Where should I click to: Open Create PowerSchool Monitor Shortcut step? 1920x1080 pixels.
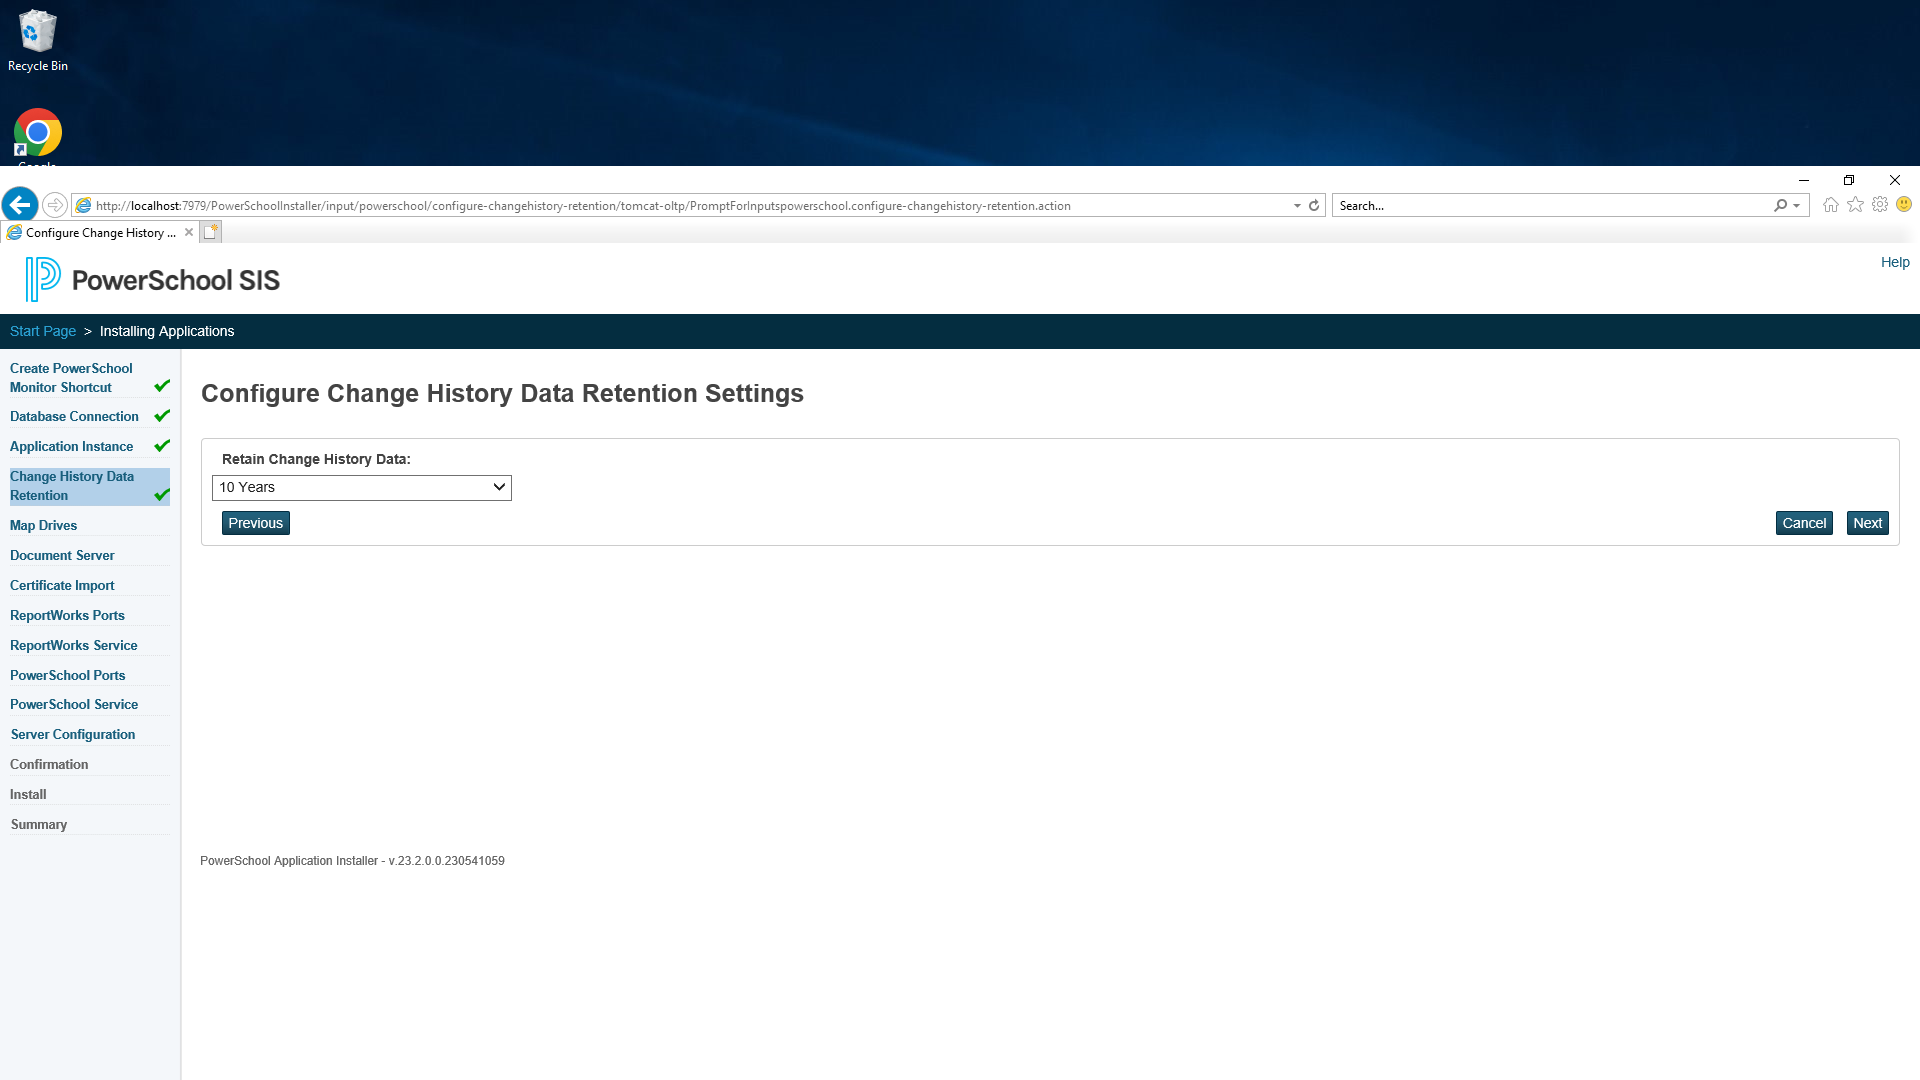tap(71, 378)
